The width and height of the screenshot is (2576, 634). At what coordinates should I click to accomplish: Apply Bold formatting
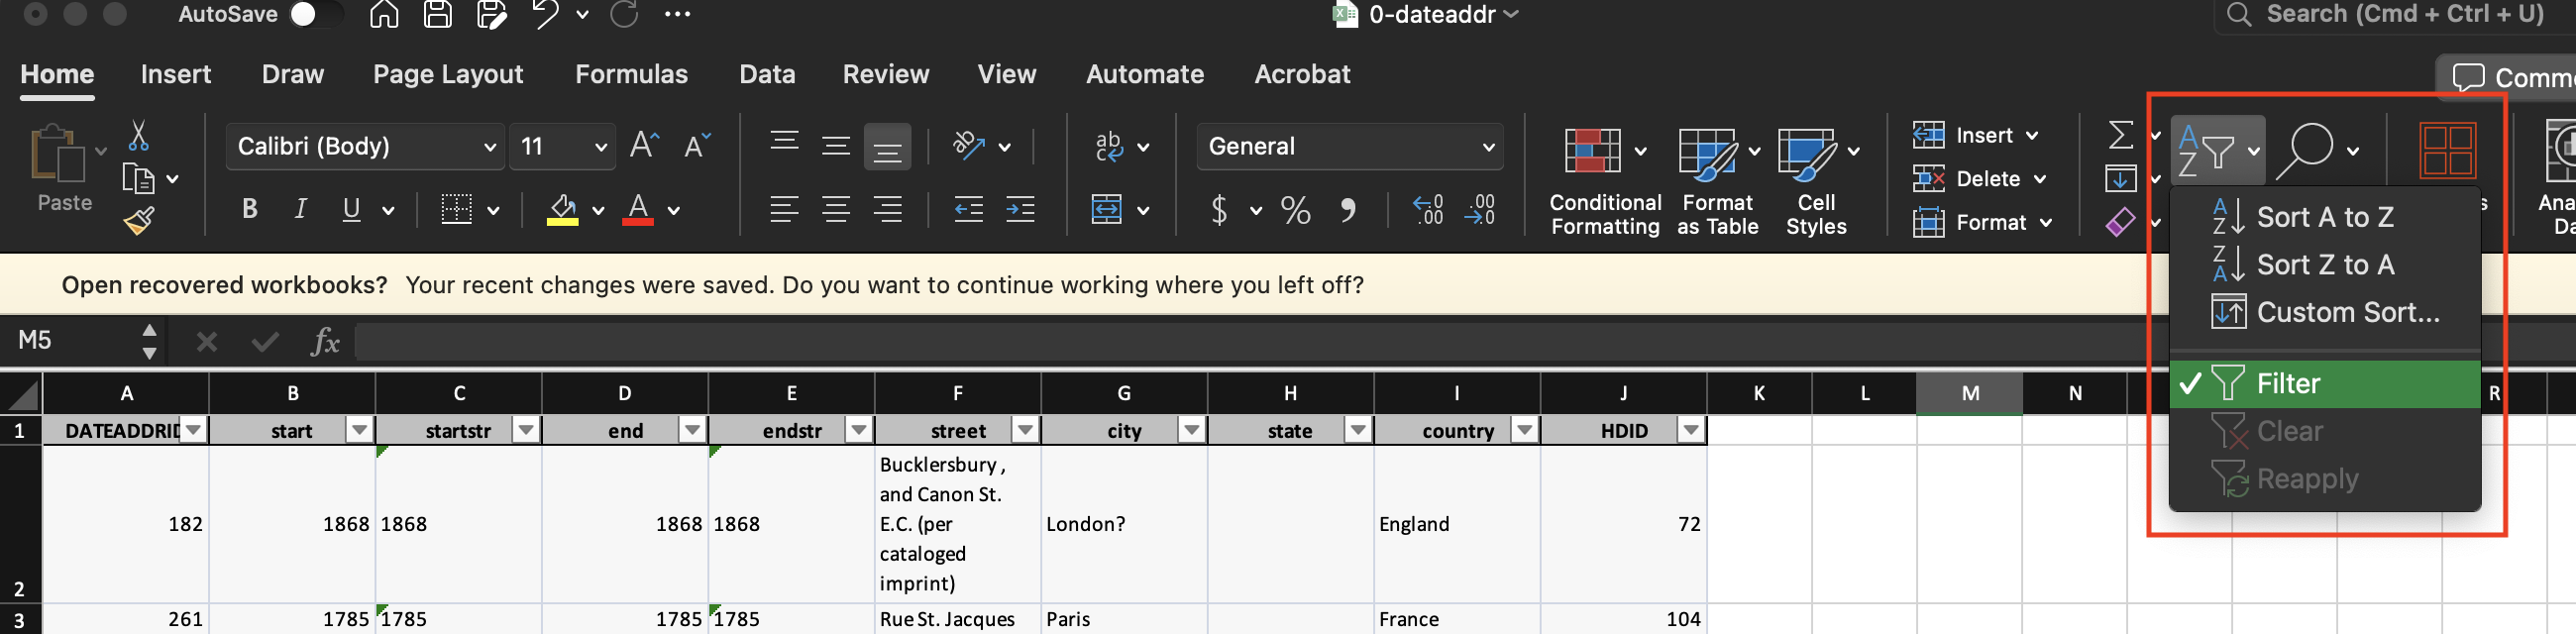(x=249, y=209)
